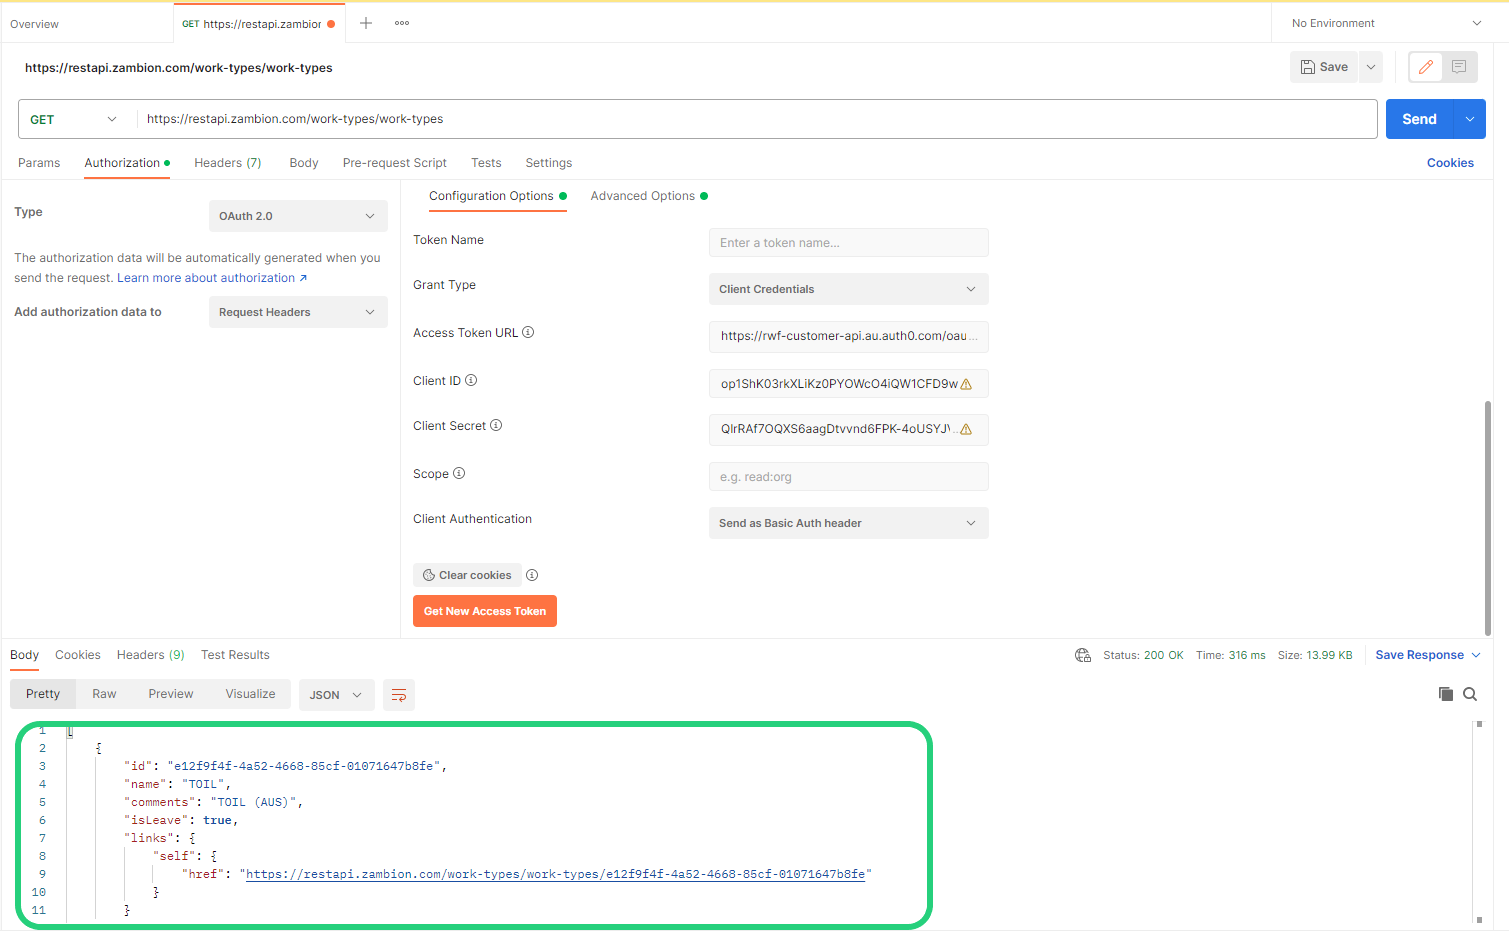The image size is (1509, 937).
Task: Click the Token Name input field
Action: 849,243
